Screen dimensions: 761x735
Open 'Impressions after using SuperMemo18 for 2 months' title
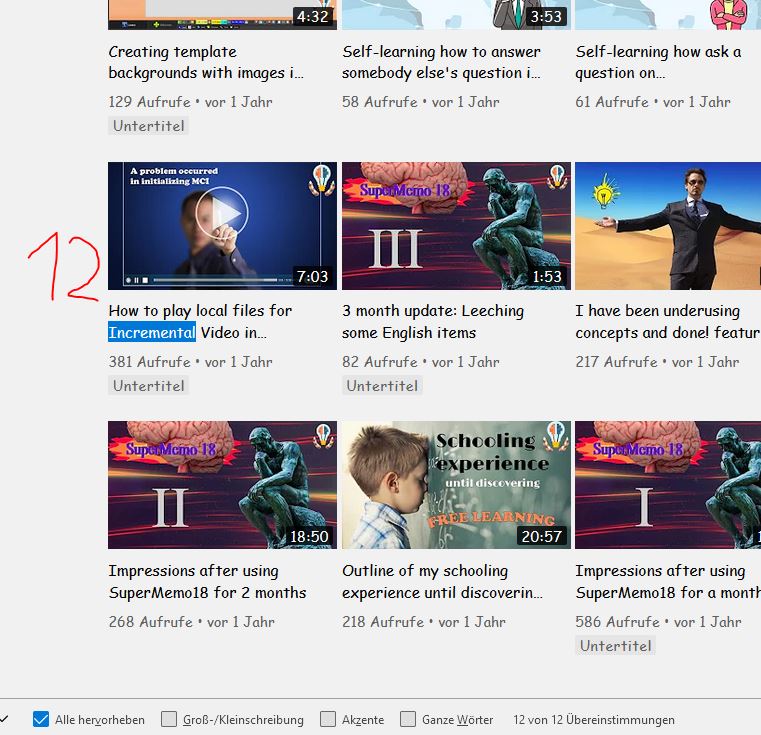207,581
